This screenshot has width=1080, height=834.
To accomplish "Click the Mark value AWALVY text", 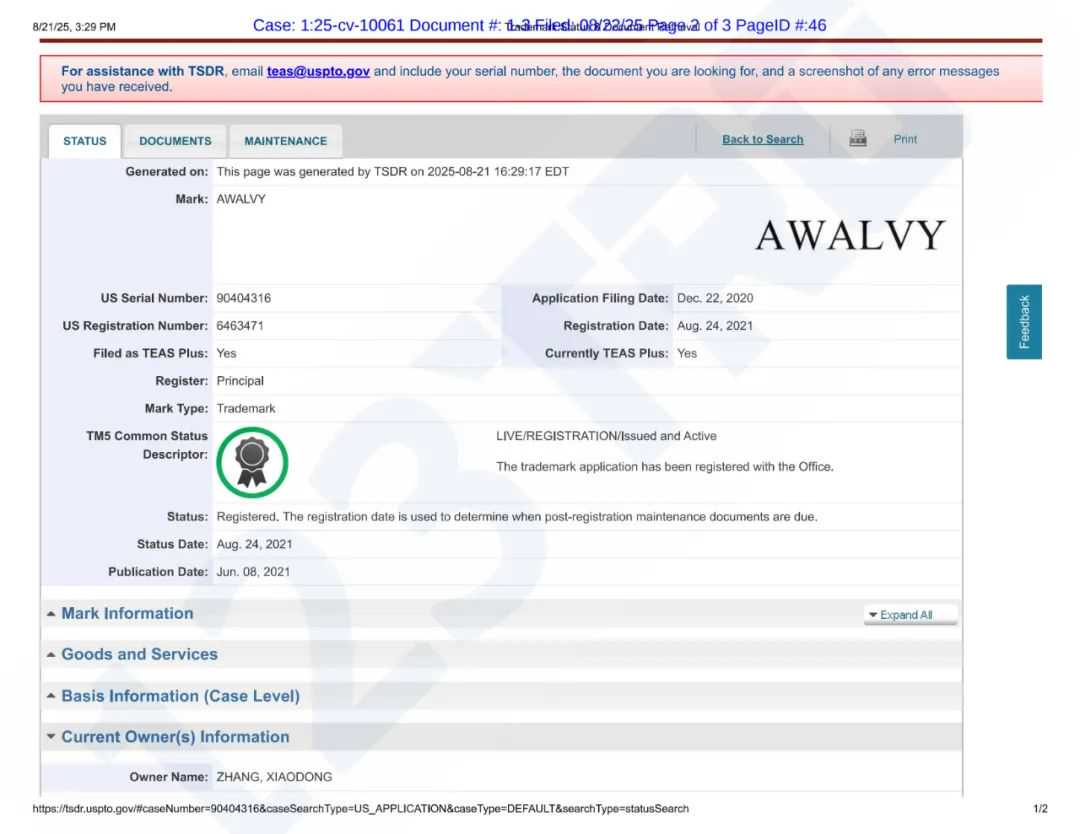I will click(240, 199).
